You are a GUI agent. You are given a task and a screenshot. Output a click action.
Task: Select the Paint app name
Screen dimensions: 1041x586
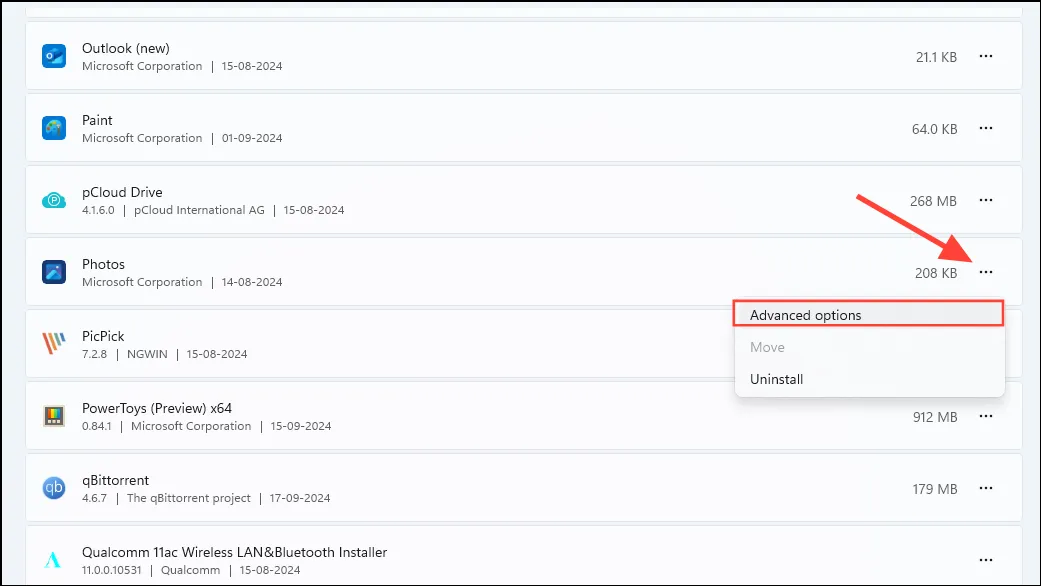coord(97,120)
